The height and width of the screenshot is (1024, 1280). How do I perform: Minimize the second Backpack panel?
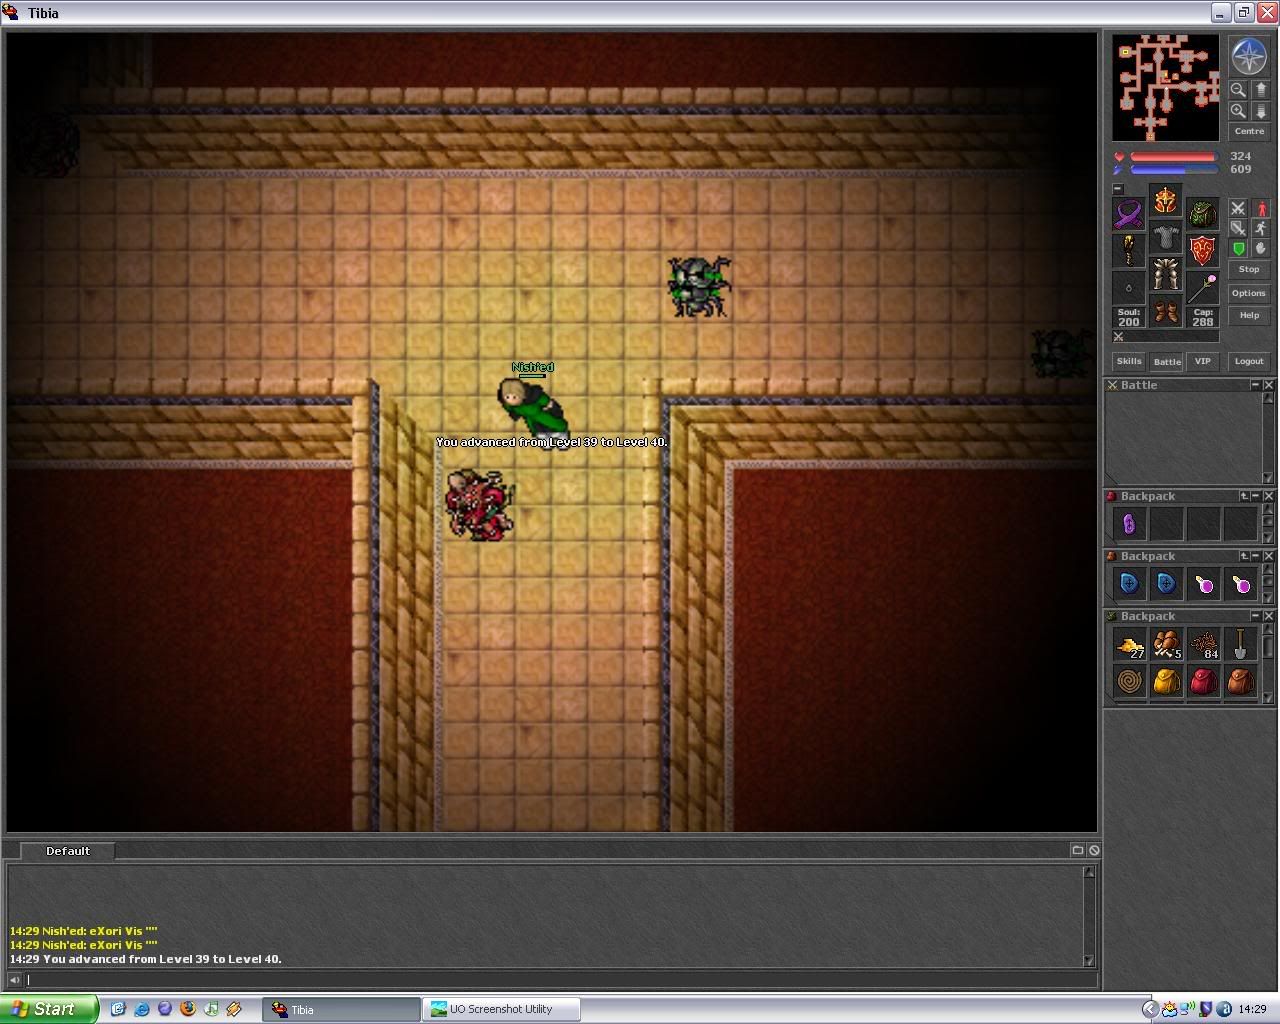coord(1256,556)
